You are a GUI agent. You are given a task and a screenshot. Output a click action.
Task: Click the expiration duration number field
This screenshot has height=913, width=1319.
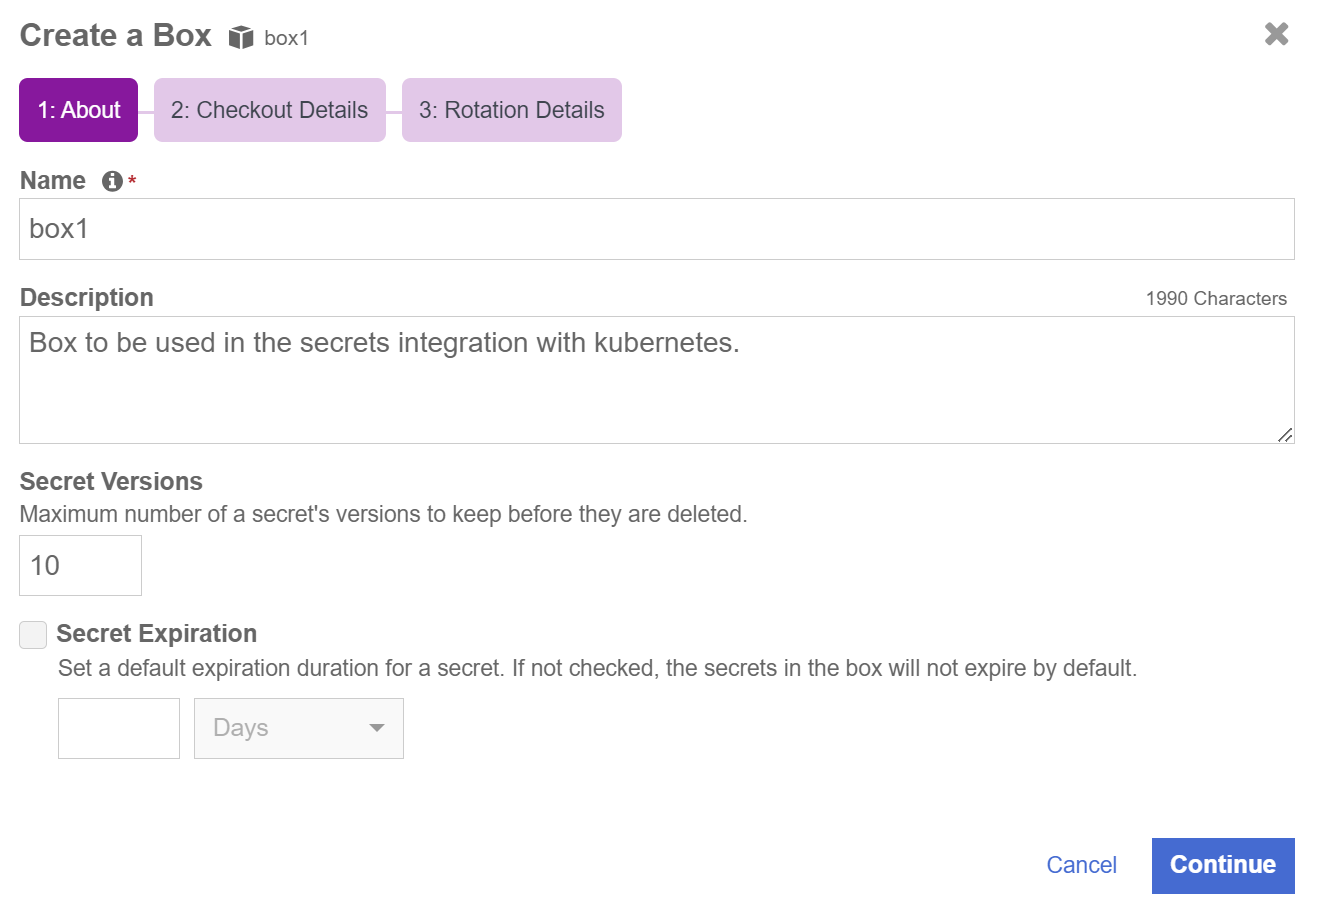click(119, 728)
